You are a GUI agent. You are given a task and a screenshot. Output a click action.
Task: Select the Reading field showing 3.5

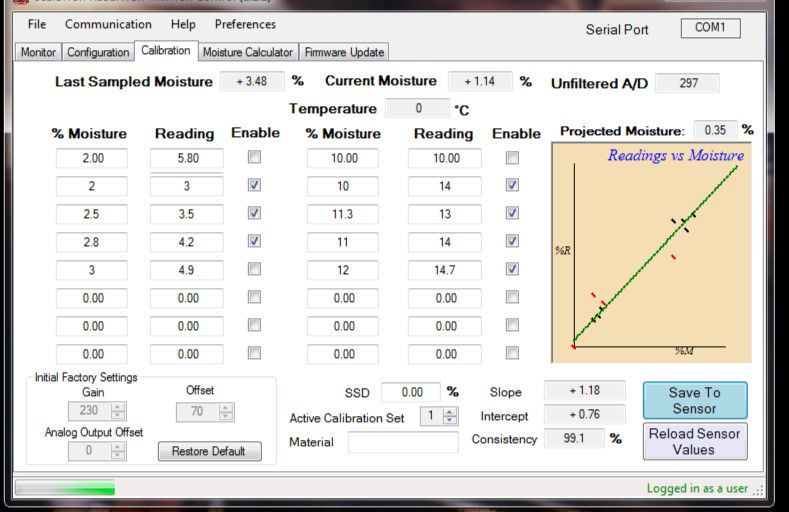click(x=187, y=214)
